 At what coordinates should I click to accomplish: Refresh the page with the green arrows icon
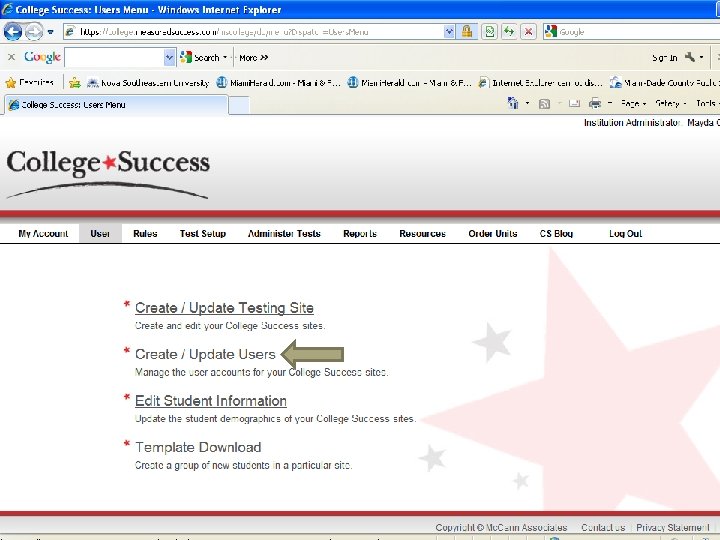click(x=509, y=32)
